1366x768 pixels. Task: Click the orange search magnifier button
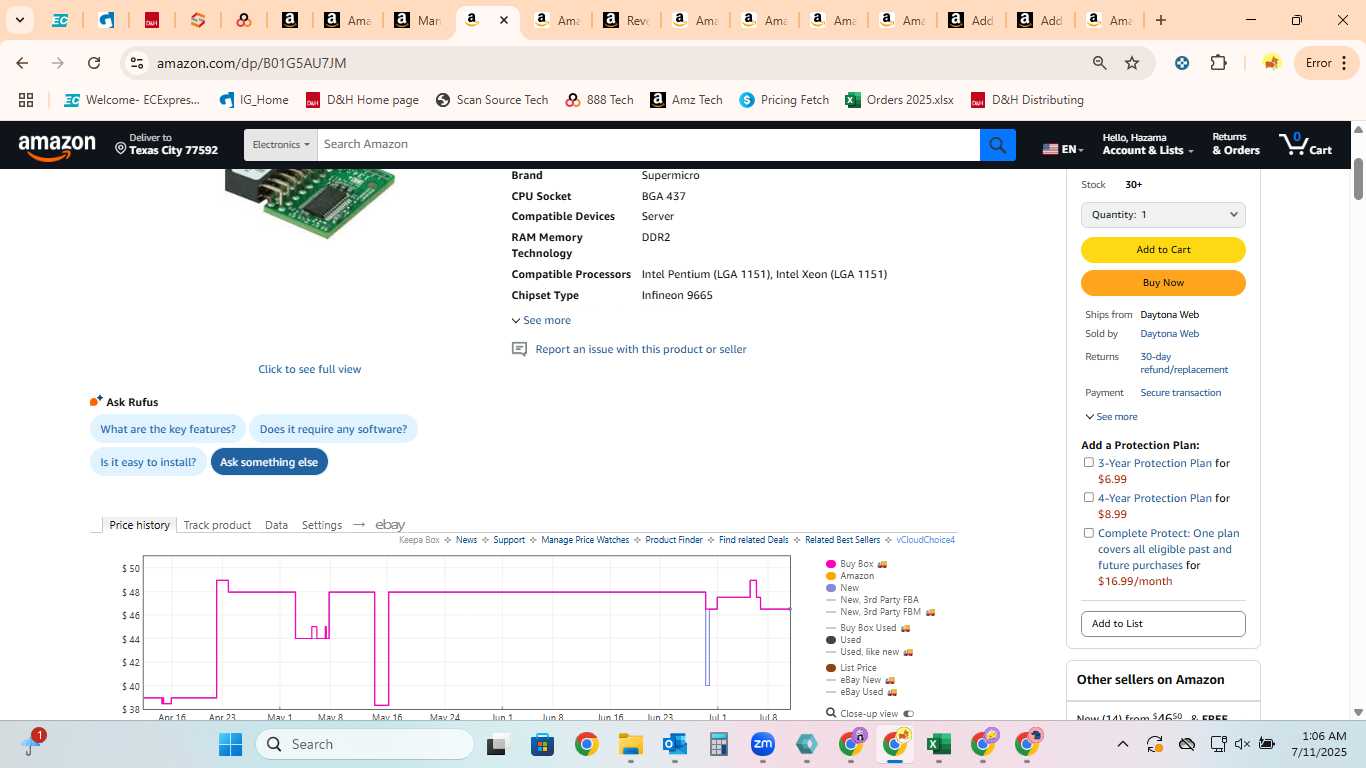click(x=998, y=145)
